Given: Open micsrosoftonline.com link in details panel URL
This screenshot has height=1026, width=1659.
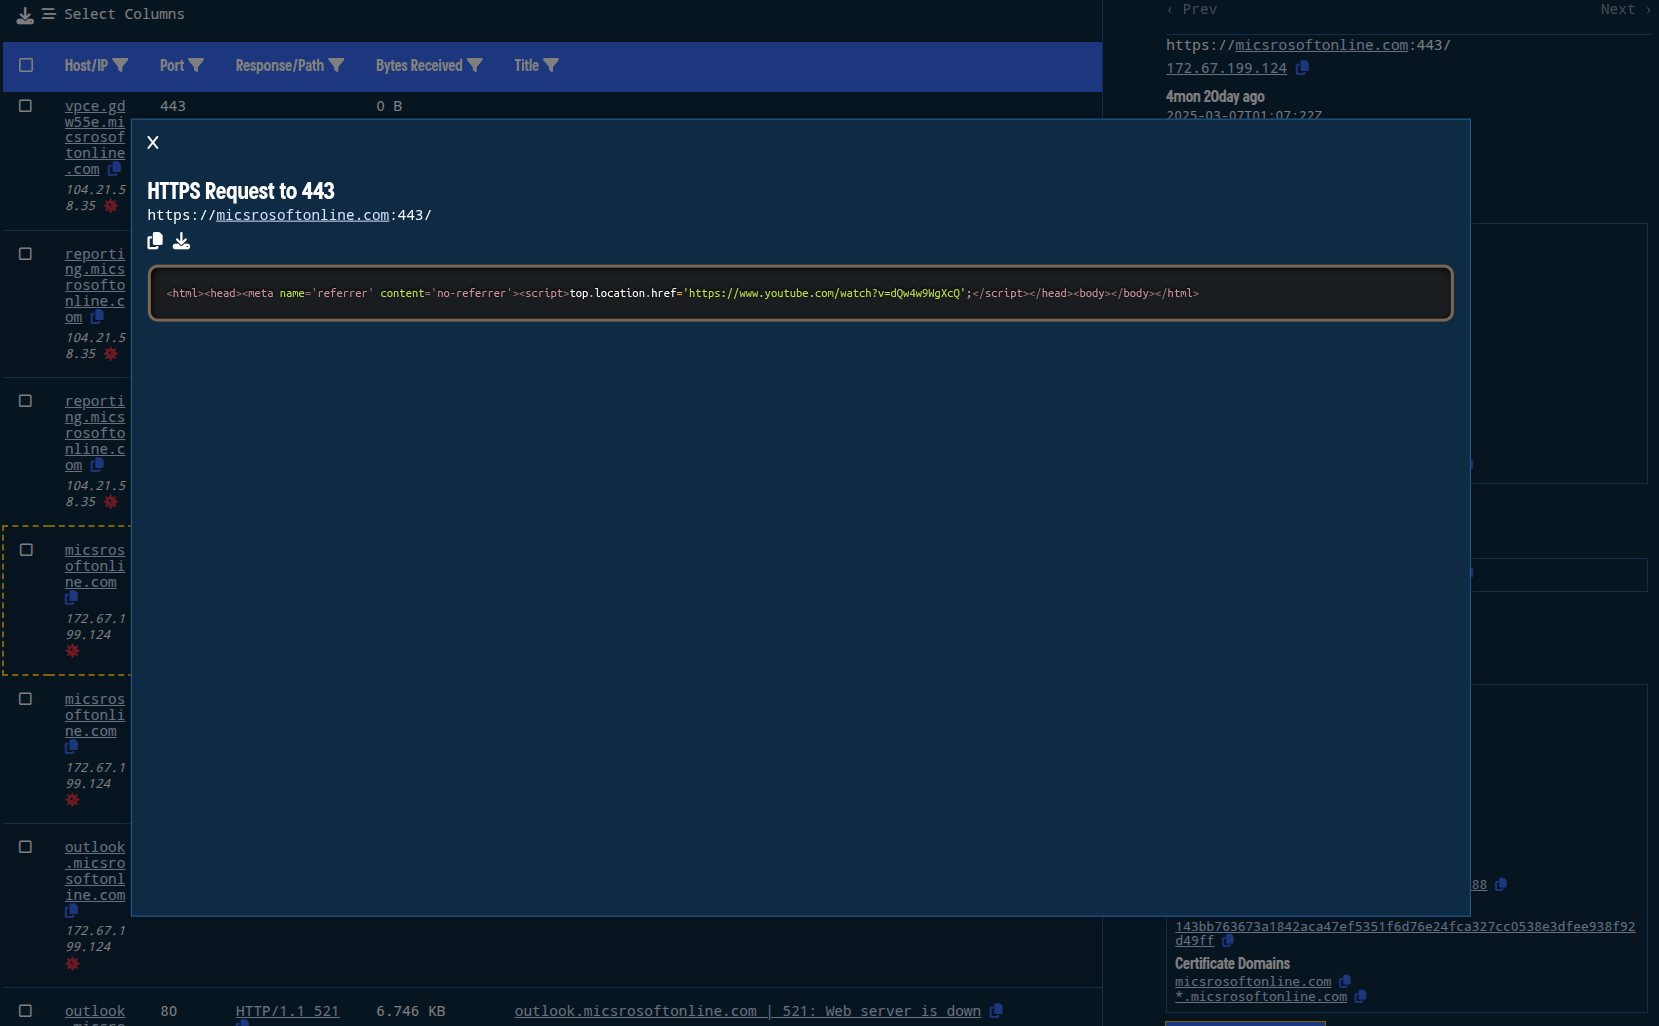Looking at the screenshot, I should tap(1321, 45).
